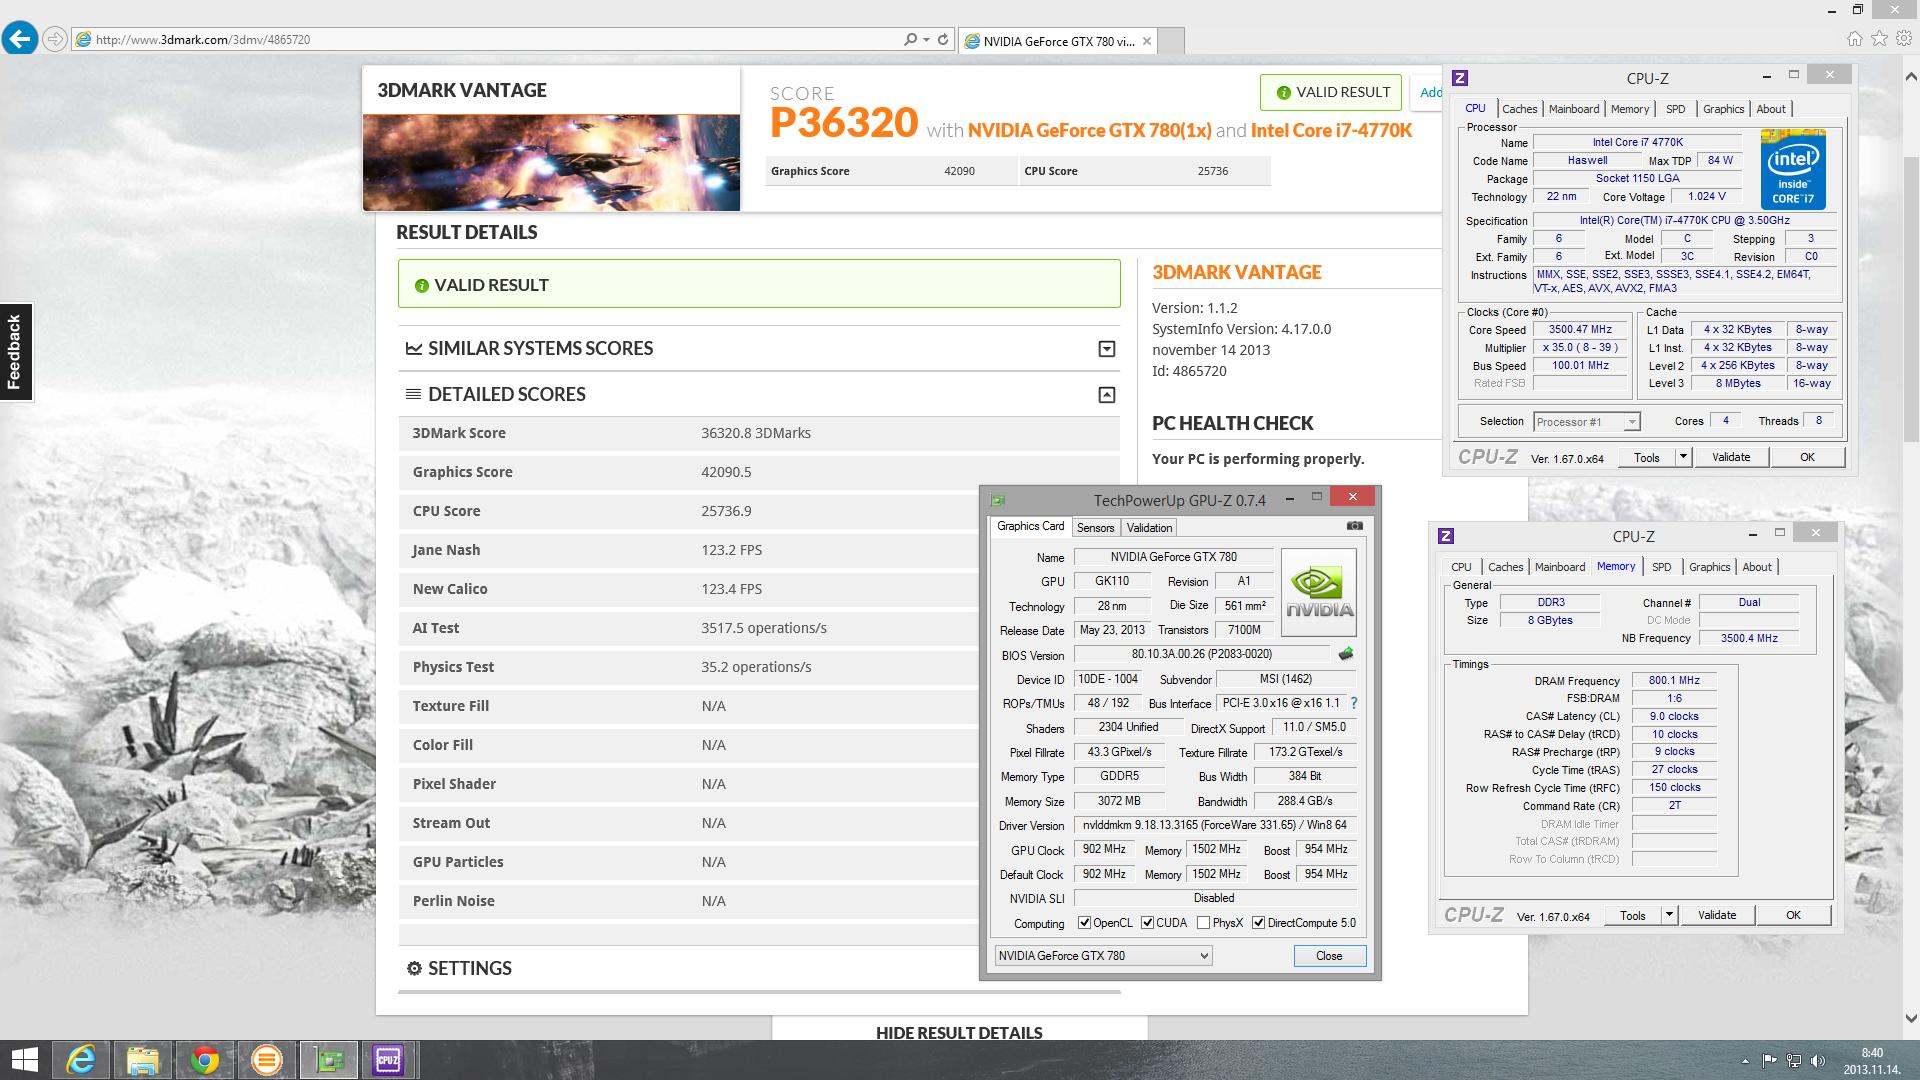Click the network tray icon
Image resolution: width=1920 pixels, height=1080 pixels.
coord(1795,1061)
